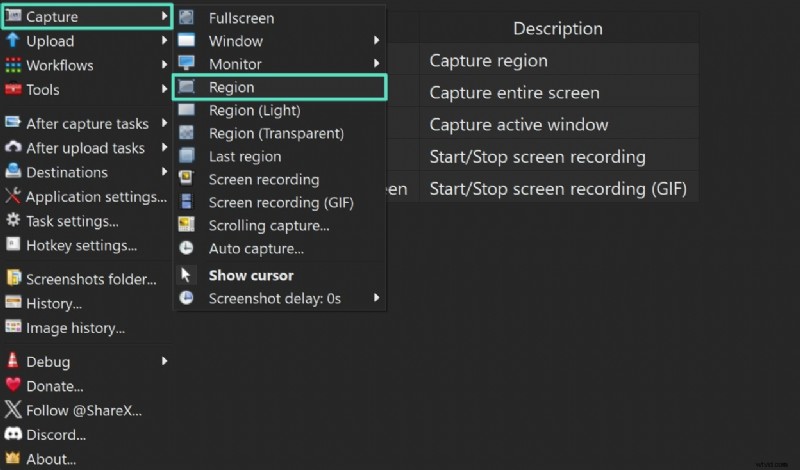Click the Region (Transparent) icon
800x470 pixels.
pos(187,133)
